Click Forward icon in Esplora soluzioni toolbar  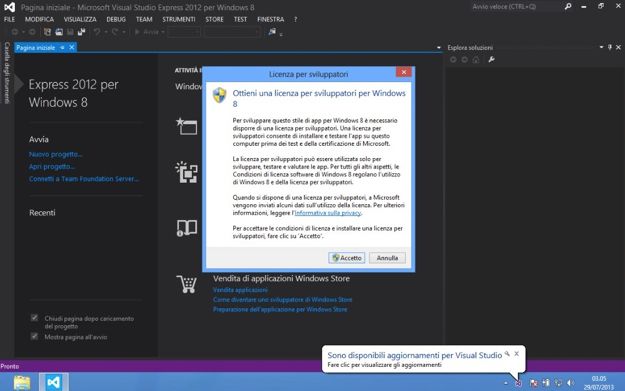(x=465, y=59)
